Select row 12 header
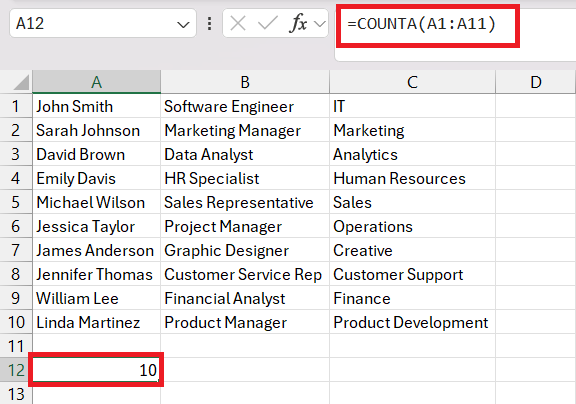 point(16,370)
